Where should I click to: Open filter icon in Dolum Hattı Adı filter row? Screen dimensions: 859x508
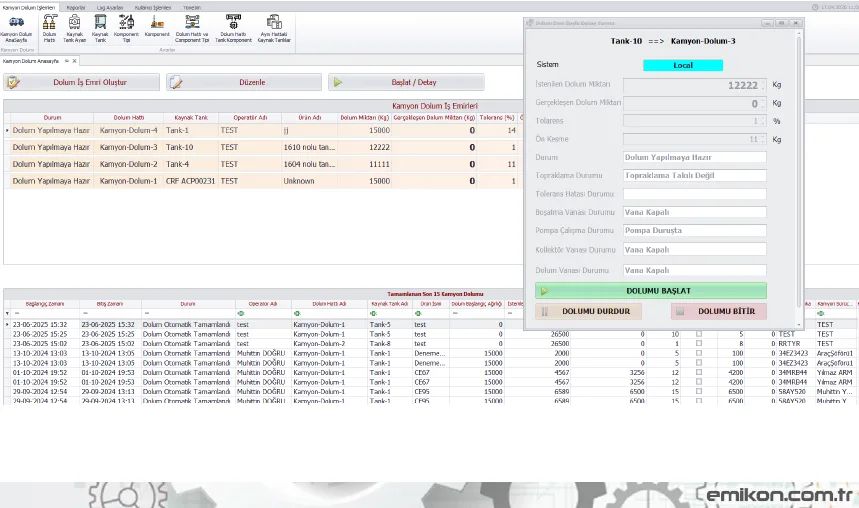pos(297,313)
